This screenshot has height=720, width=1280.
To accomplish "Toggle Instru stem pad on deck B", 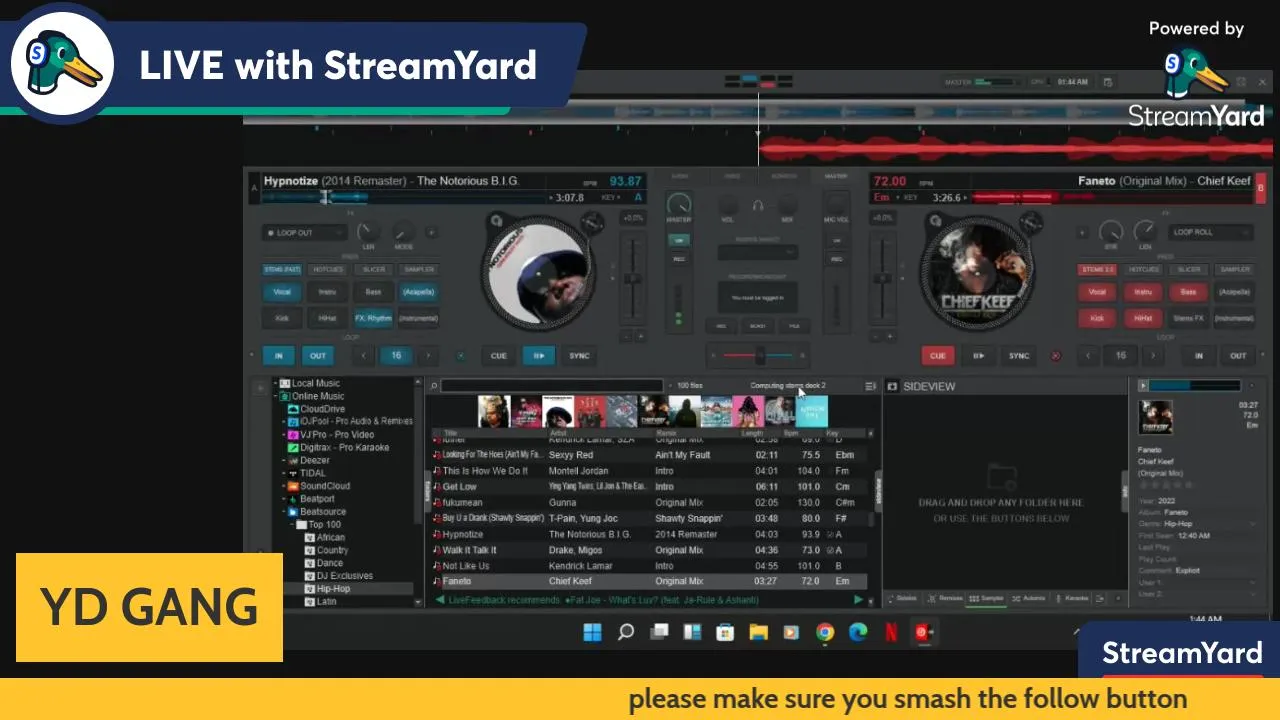I will [1143, 292].
